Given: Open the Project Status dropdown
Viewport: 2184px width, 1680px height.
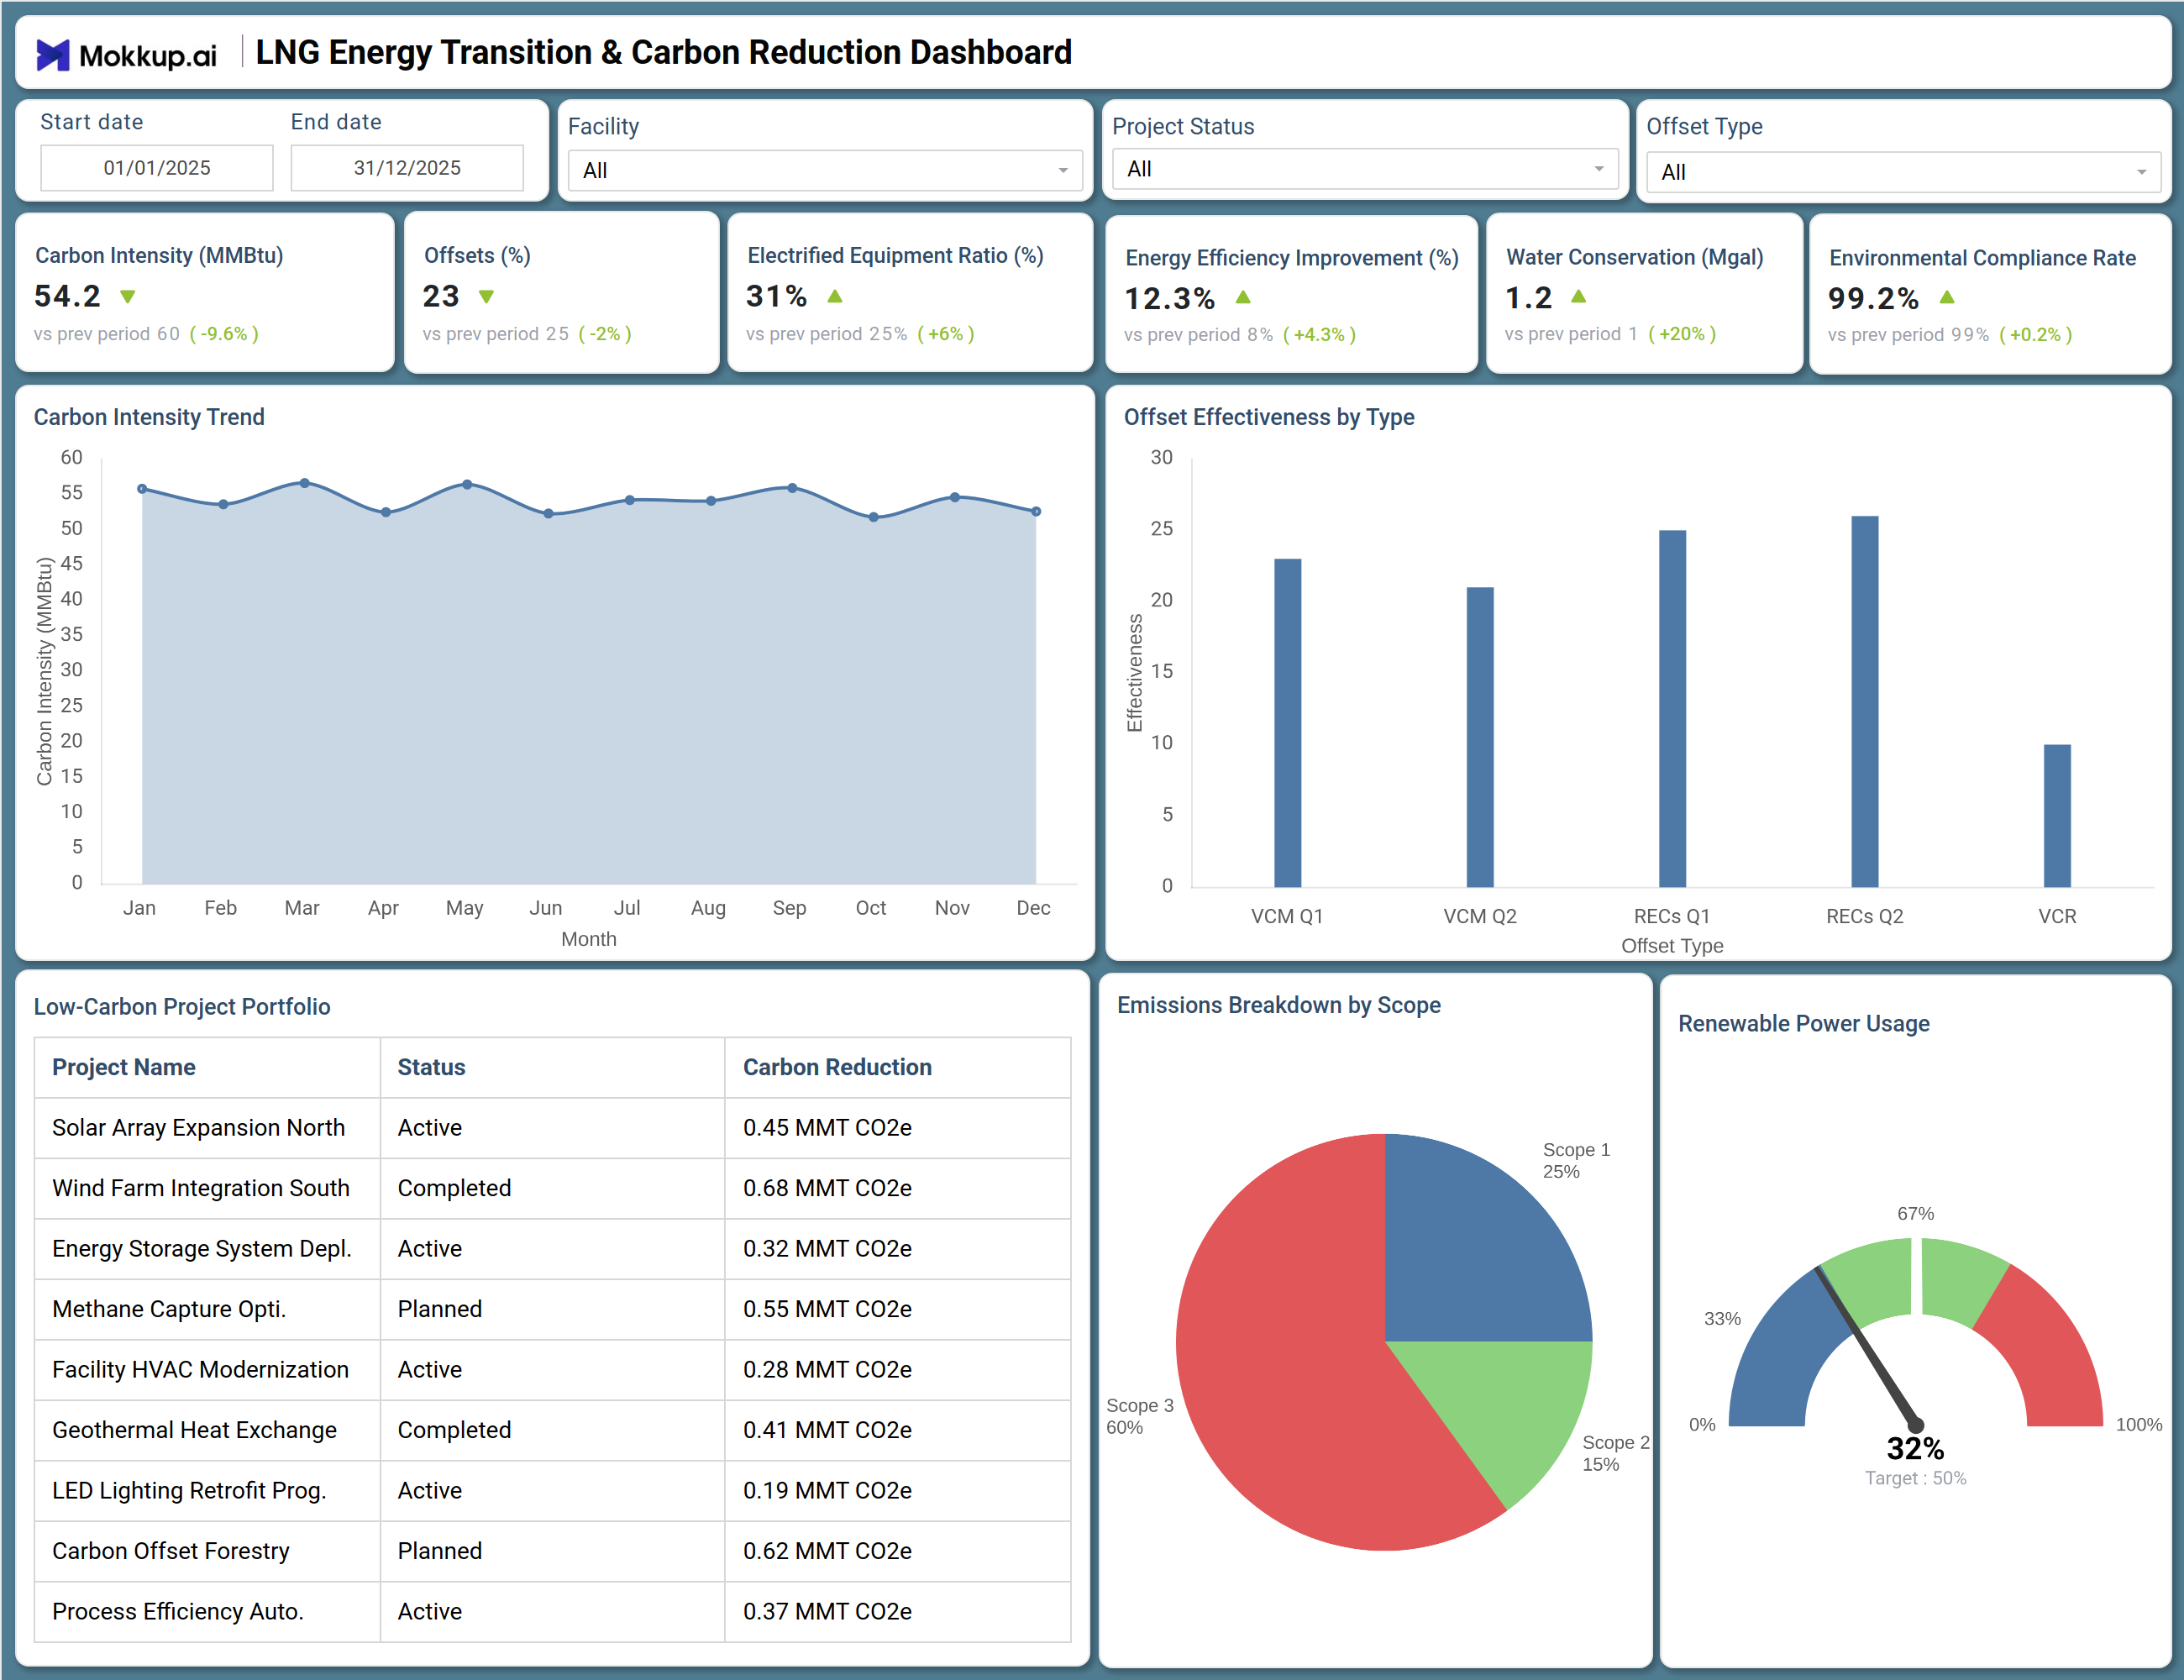Looking at the screenshot, I should (x=1365, y=169).
